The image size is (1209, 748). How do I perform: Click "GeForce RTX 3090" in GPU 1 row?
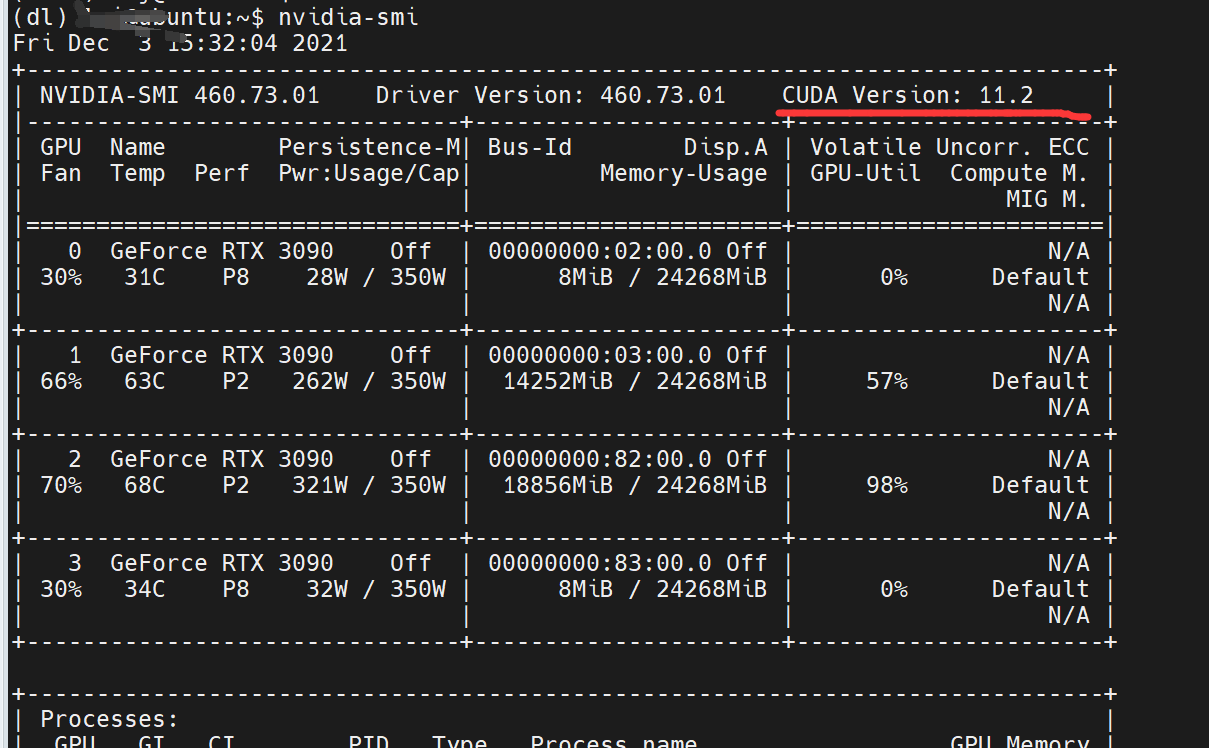222,356
